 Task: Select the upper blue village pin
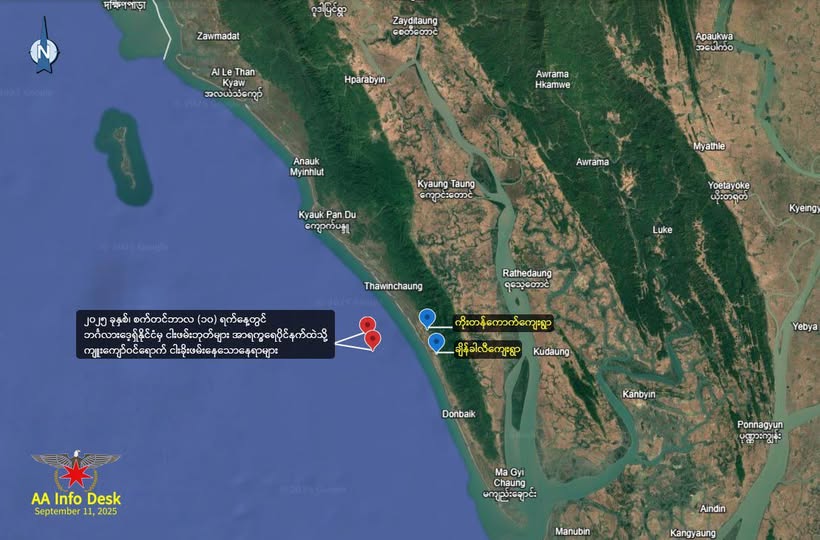point(427,319)
